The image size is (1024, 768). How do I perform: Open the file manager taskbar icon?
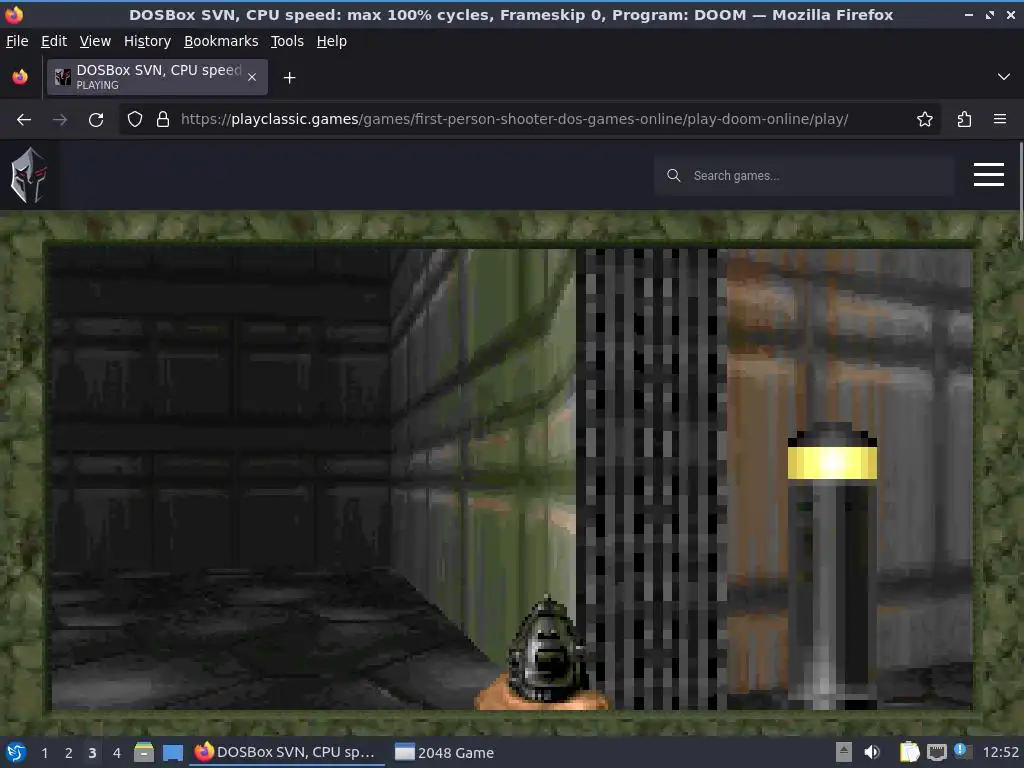144,752
